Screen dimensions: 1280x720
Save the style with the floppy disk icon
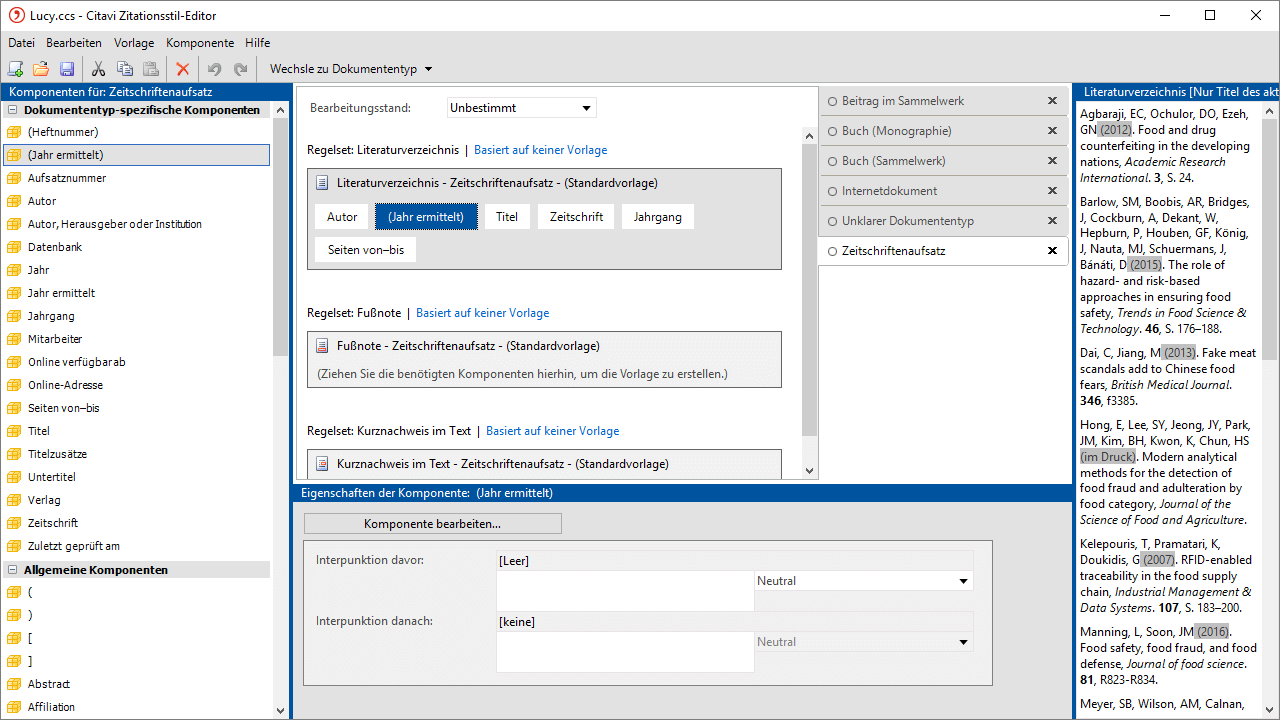[67, 69]
